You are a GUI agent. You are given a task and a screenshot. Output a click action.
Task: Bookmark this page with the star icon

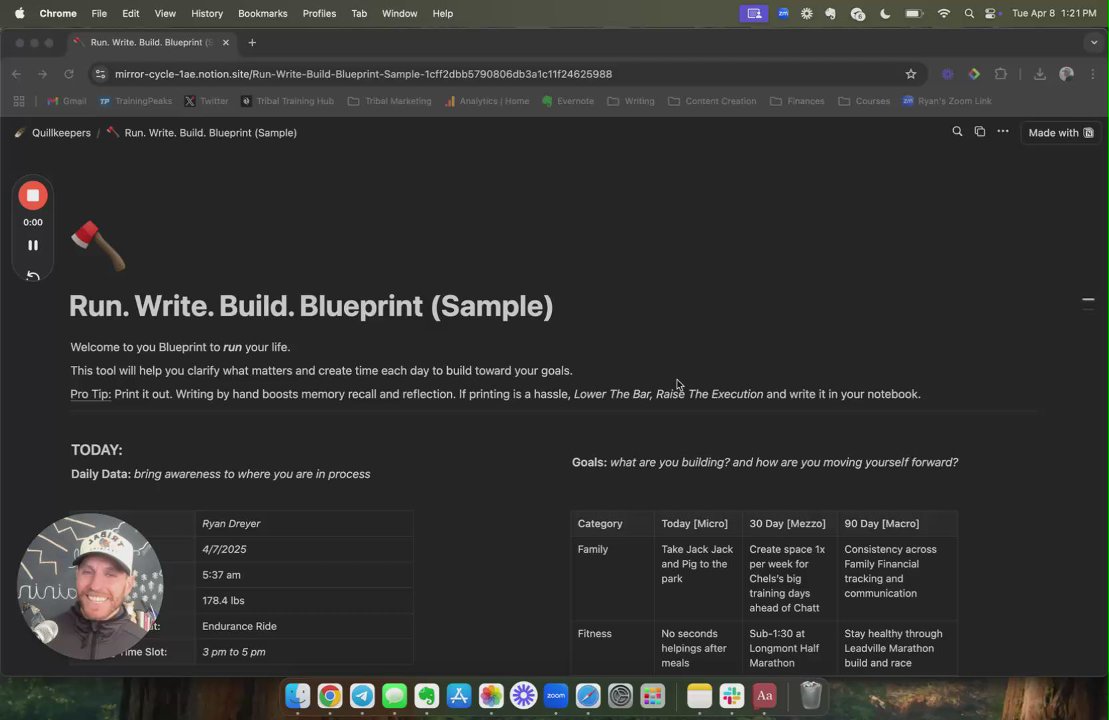click(x=911, y=74)
